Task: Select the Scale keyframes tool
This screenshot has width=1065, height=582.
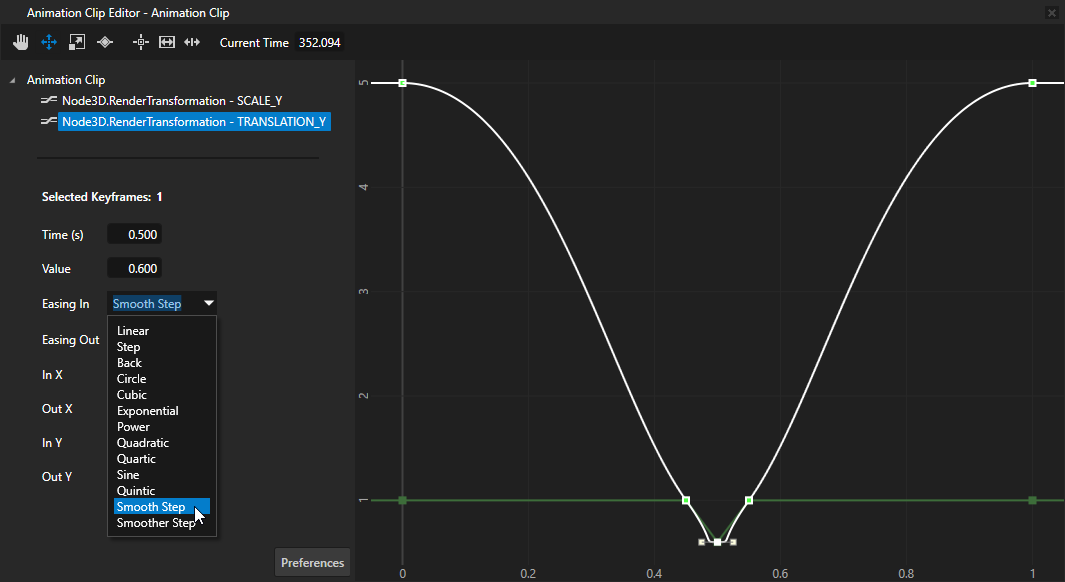Action: tap(76, 42)
